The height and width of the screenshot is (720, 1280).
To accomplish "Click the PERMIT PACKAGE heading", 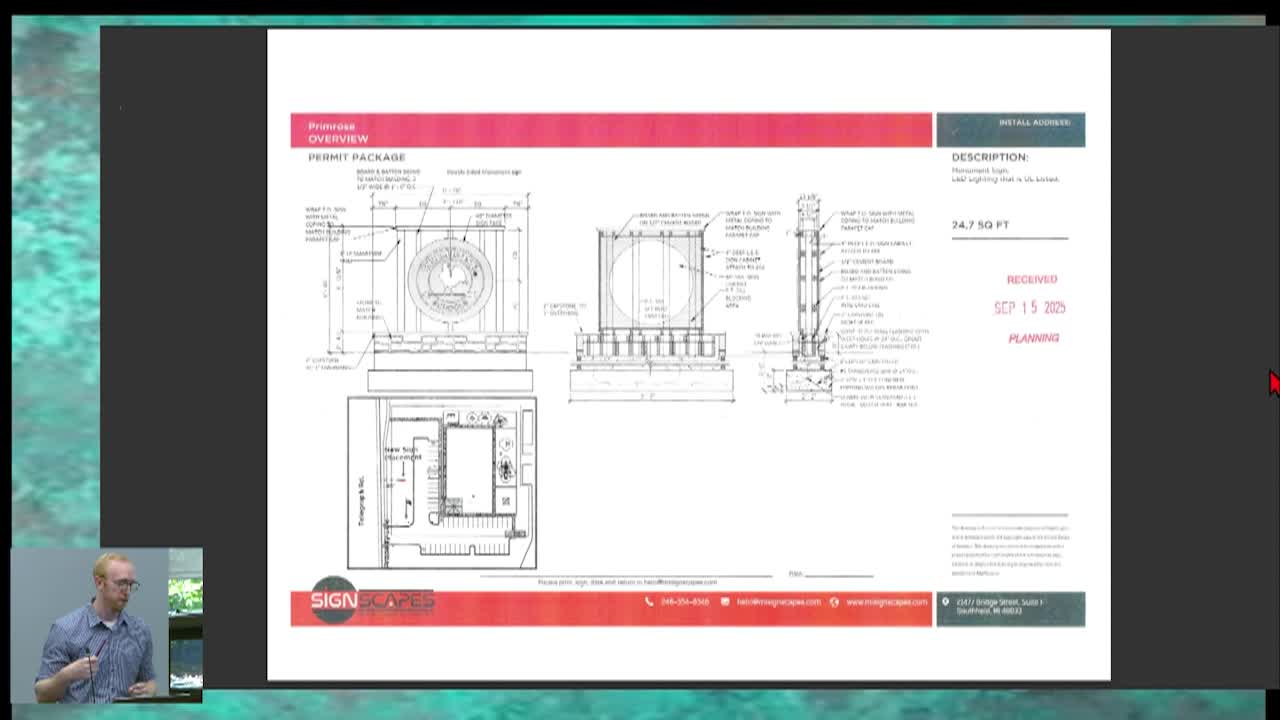I will click(356, 158).
